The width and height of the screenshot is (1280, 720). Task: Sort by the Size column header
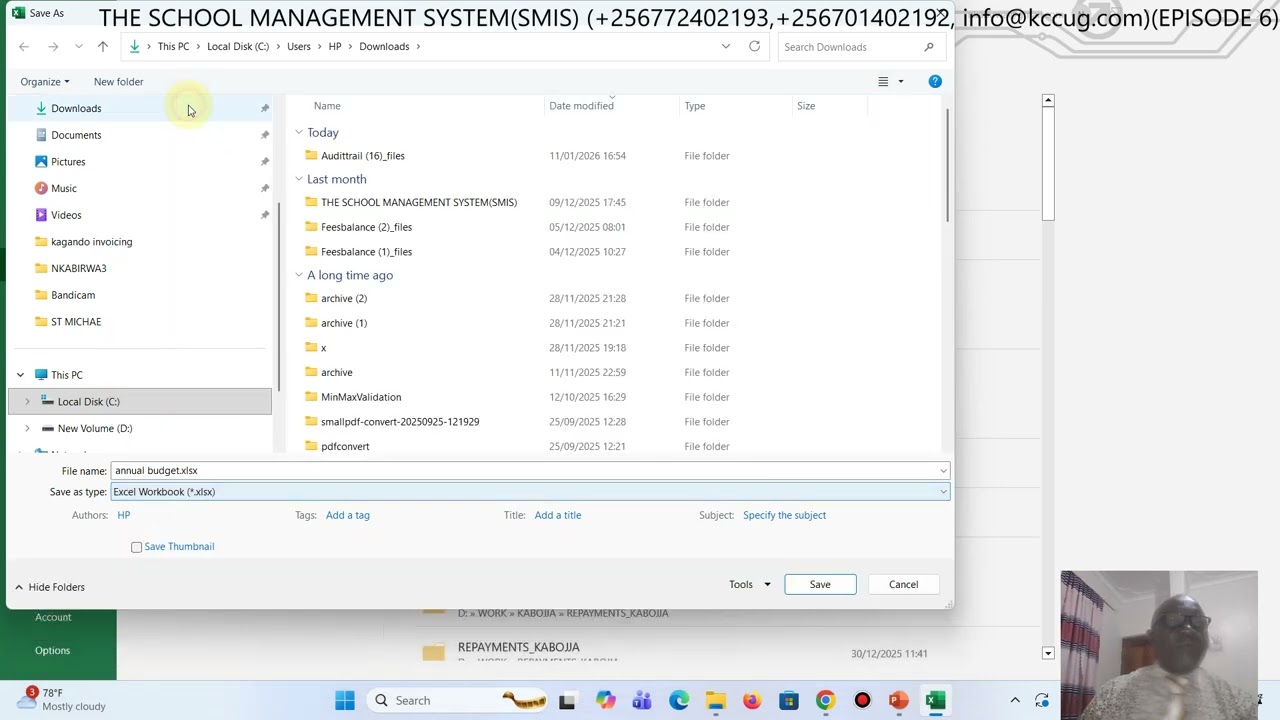[x=806, y=106]
